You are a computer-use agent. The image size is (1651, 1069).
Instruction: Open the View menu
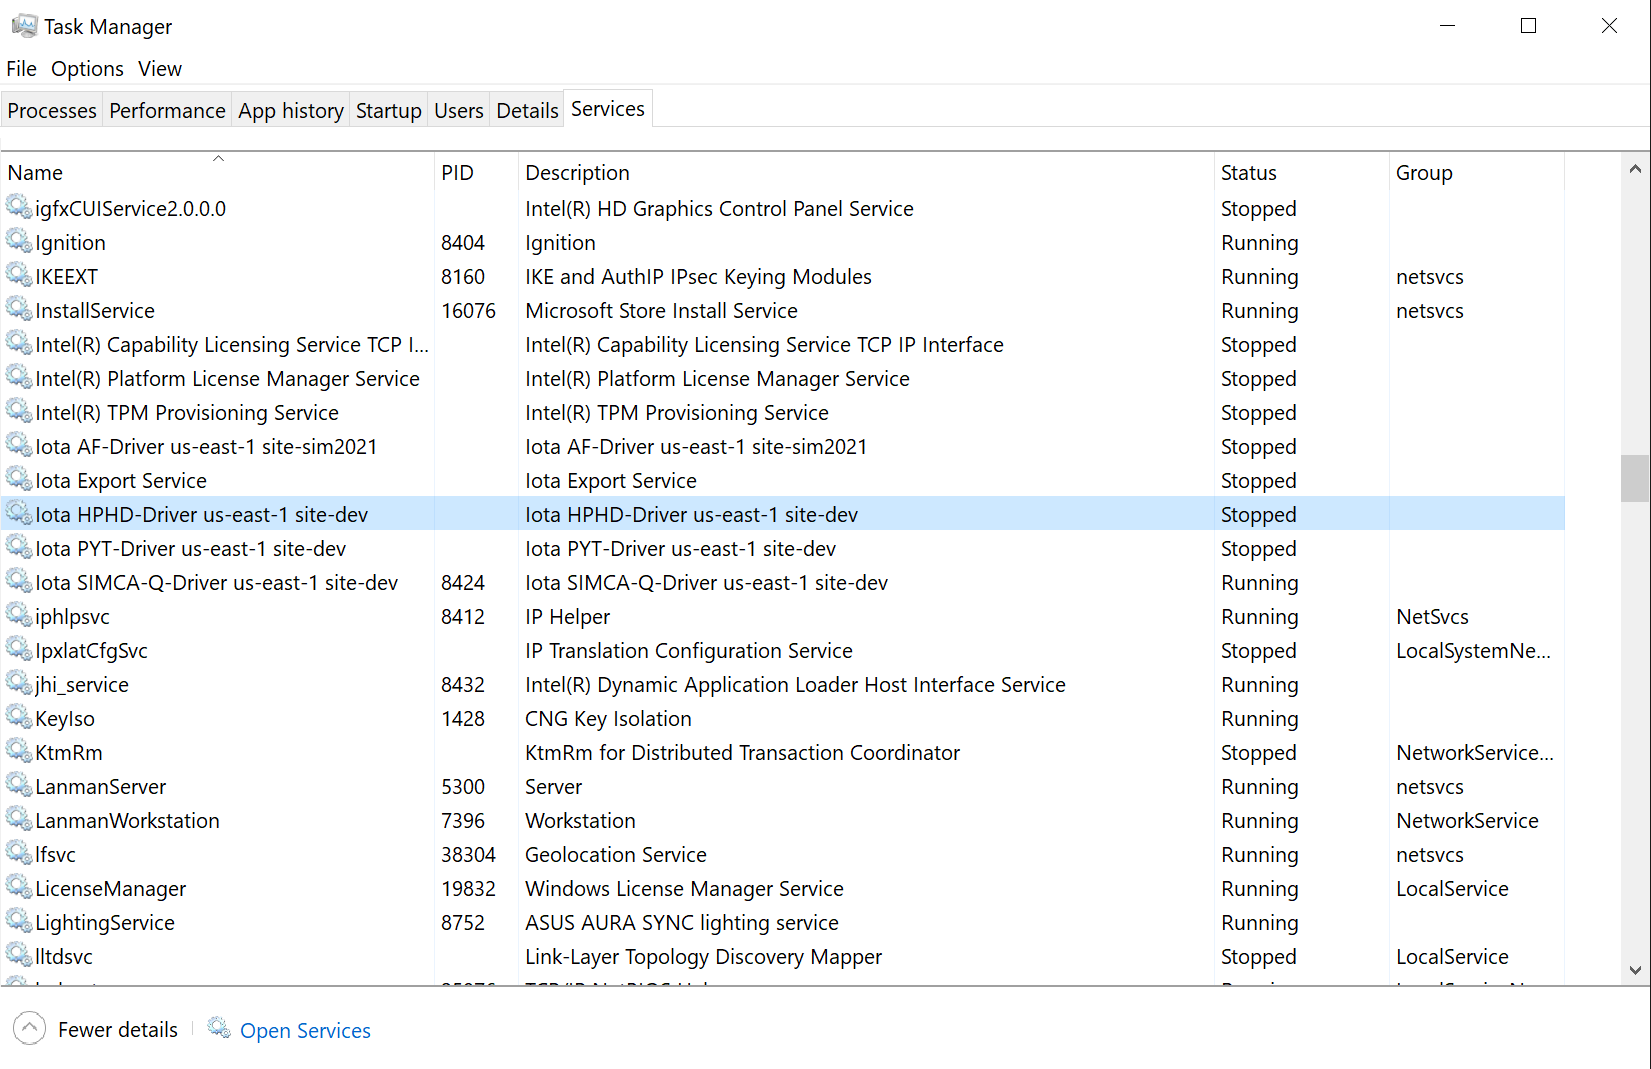[160, 69]
